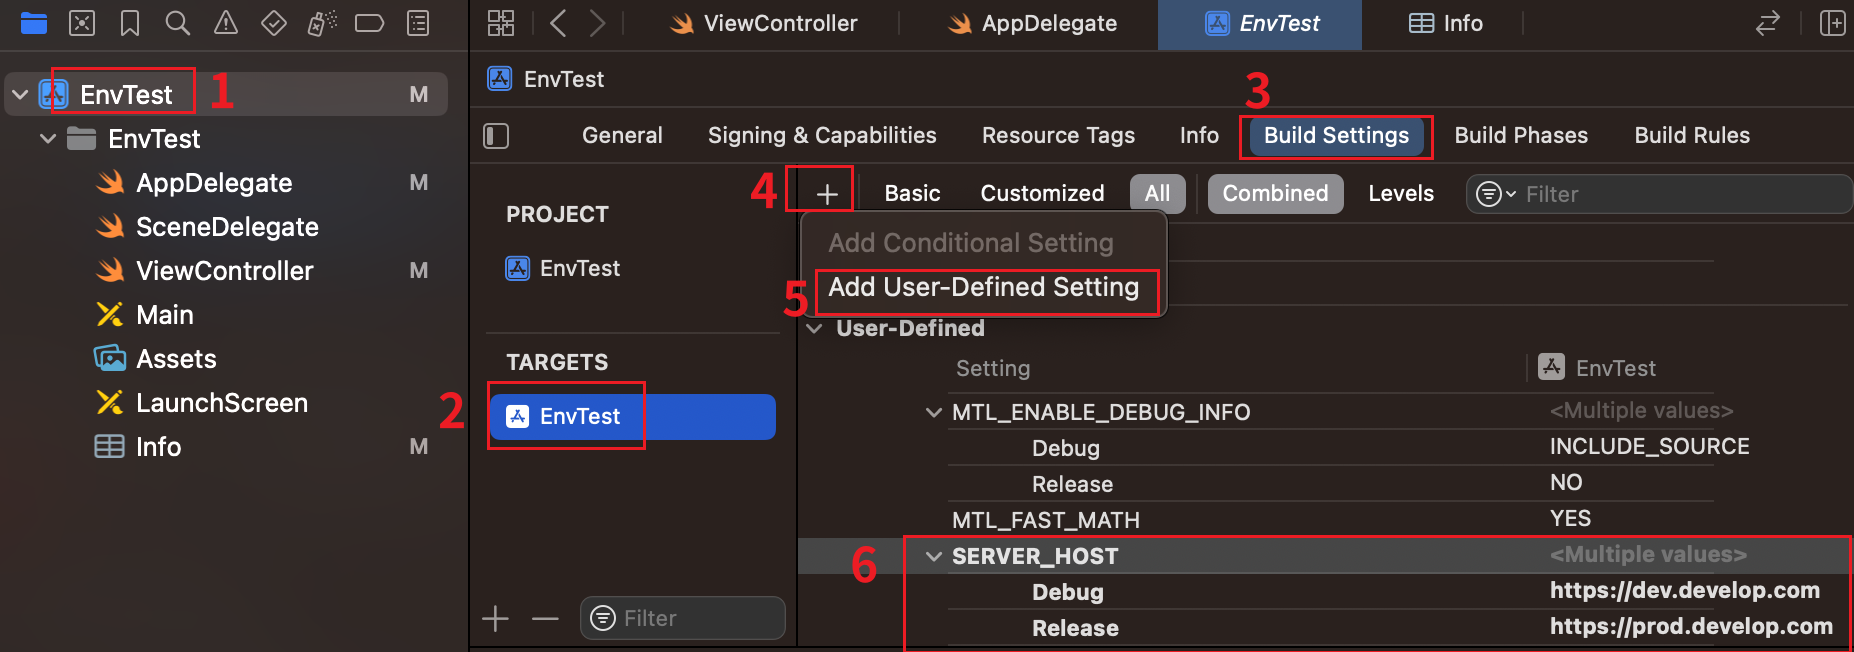Viewport: 1854px width, 652px height.
Task: Go back with the left chevron
Action: [x=558, y=23]
